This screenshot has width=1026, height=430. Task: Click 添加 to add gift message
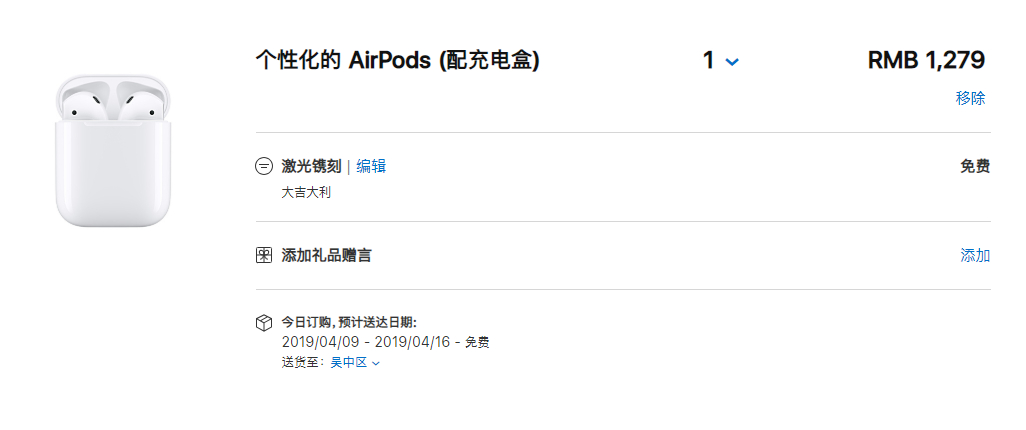975,255
